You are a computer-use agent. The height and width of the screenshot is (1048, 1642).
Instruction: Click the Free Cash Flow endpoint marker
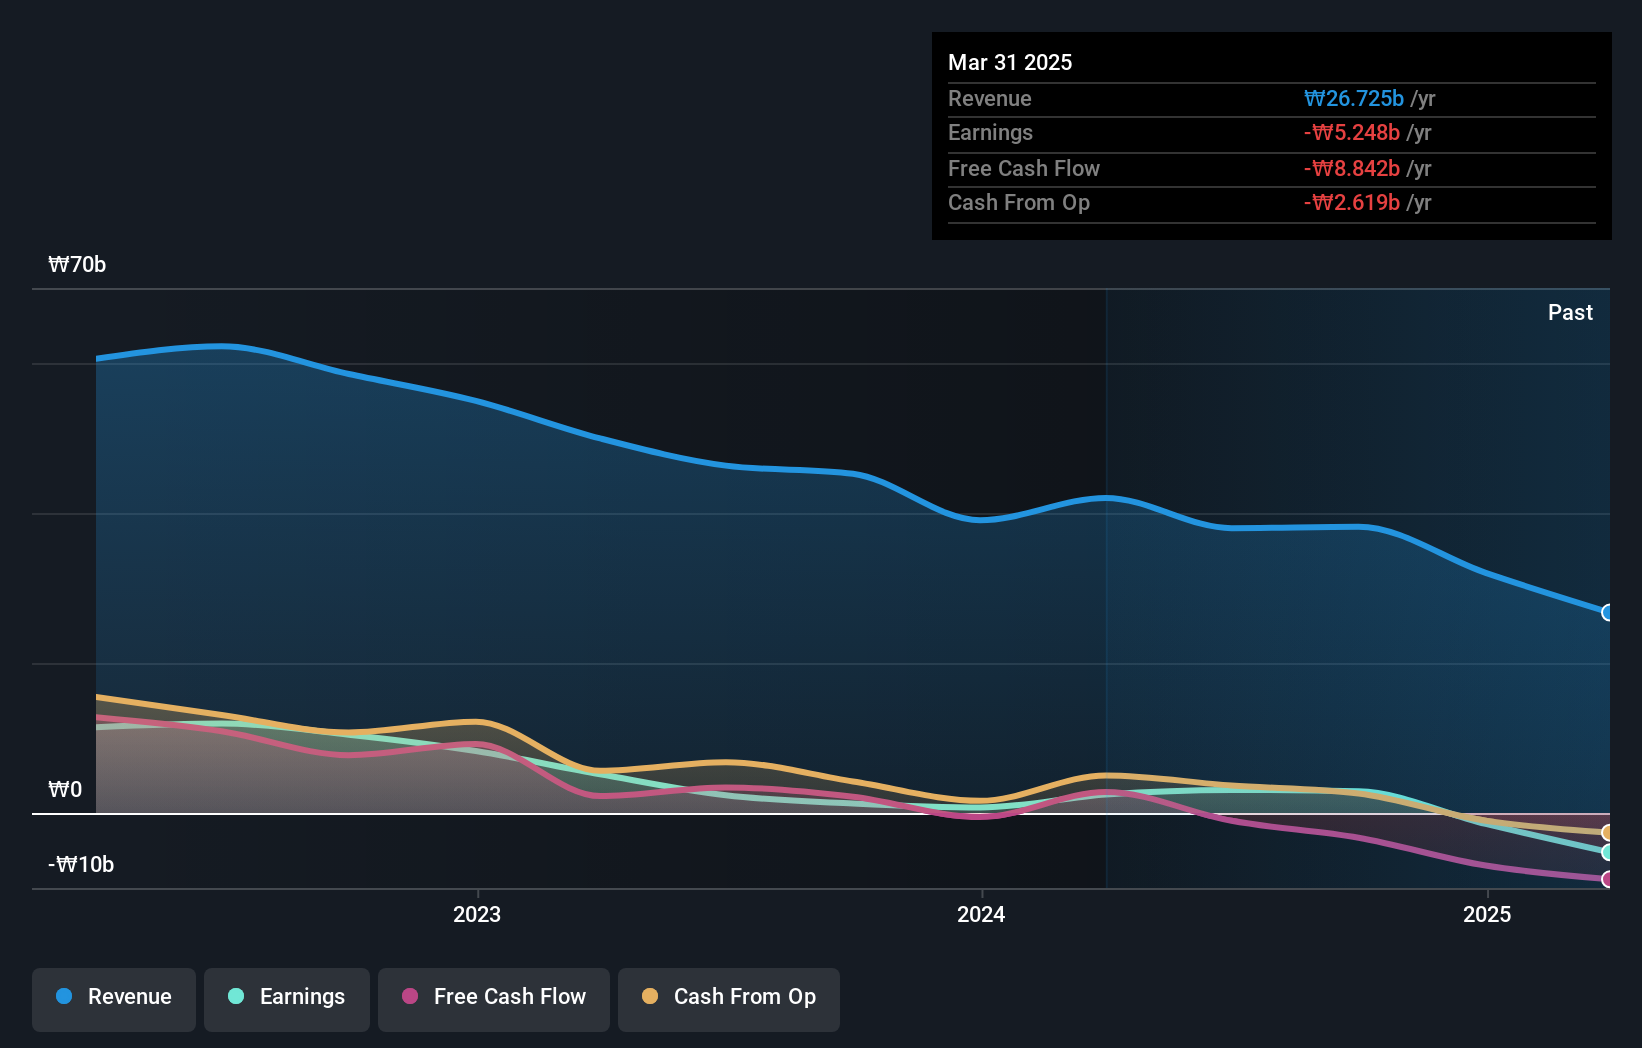1607,879
